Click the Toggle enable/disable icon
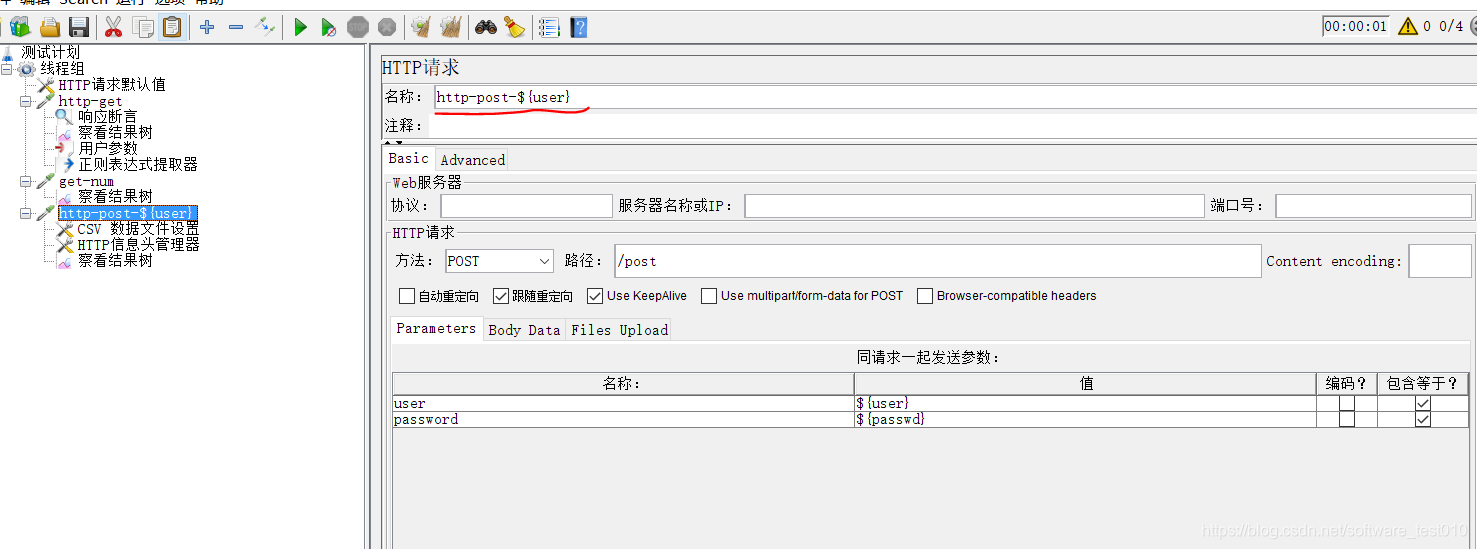The image size is (1477, 549). [264, 27]
